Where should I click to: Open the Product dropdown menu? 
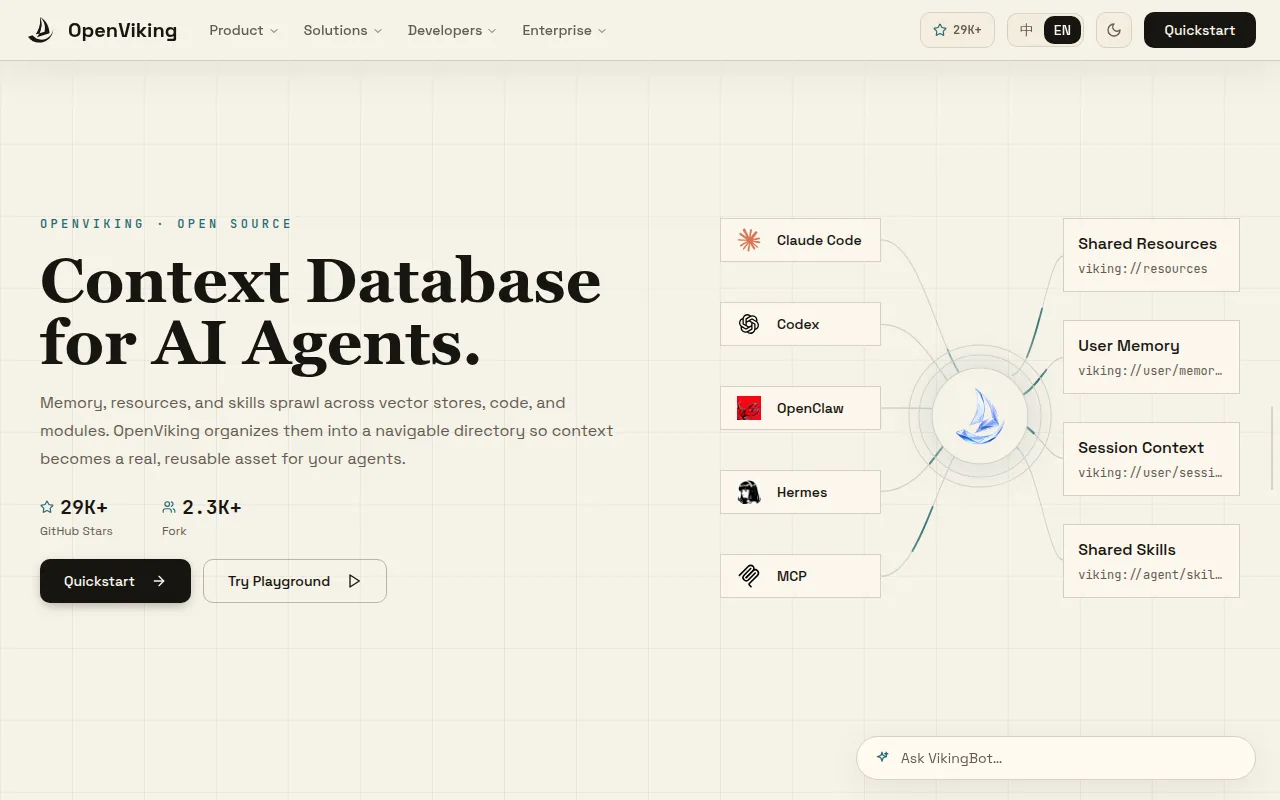click(x=244, y=30)
